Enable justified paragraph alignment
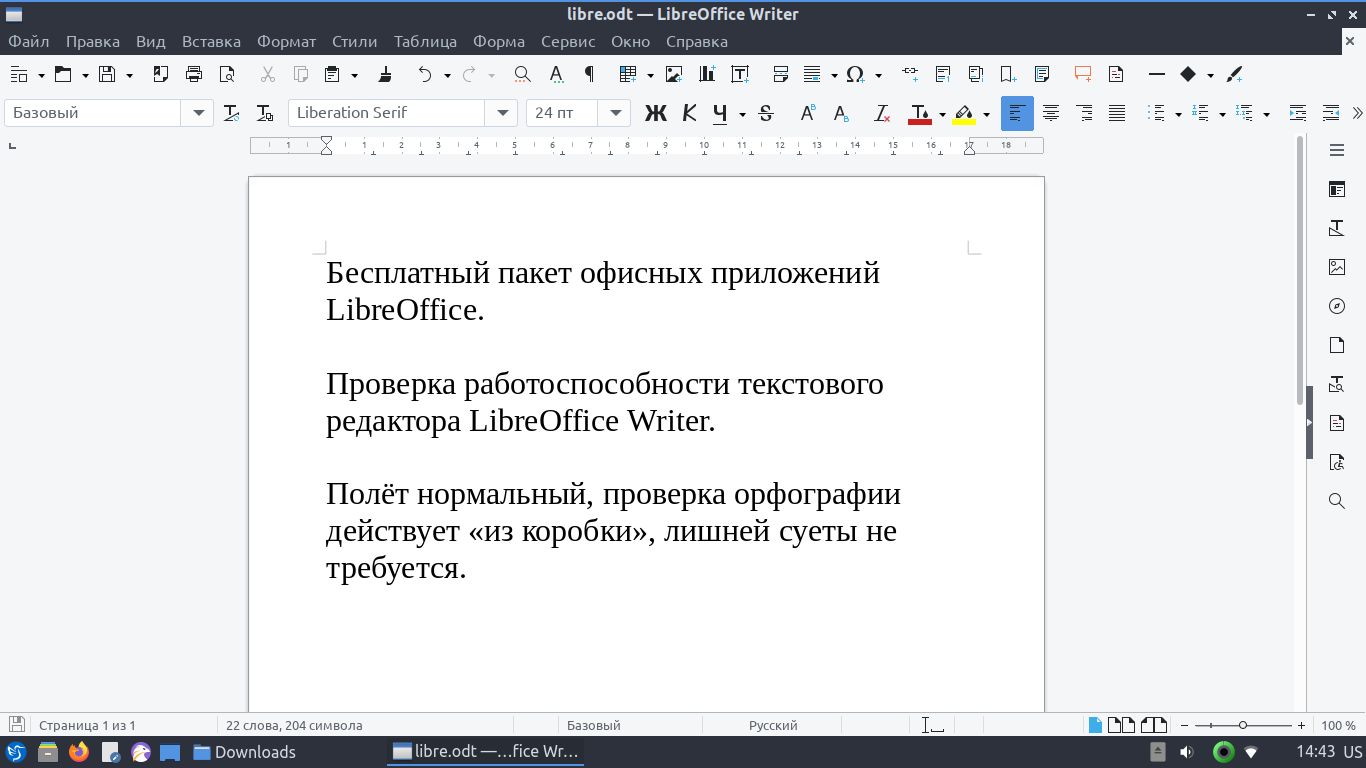 (x=1117, y=113)
